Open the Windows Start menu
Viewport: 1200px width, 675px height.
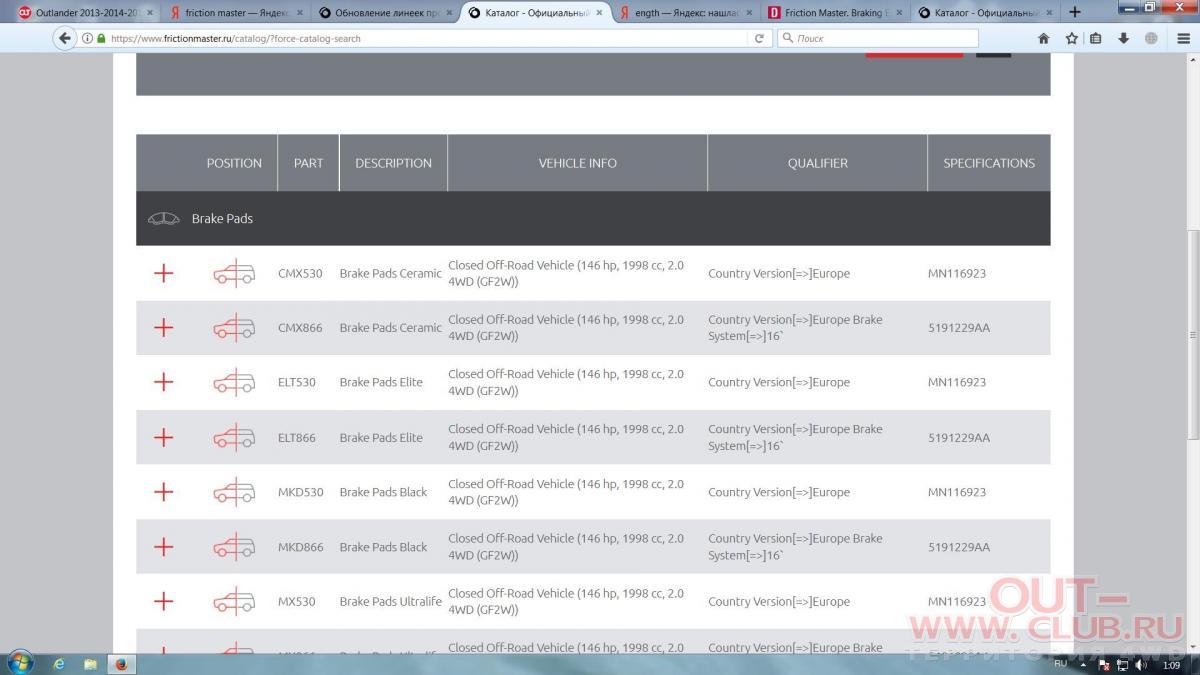(20, 663)
